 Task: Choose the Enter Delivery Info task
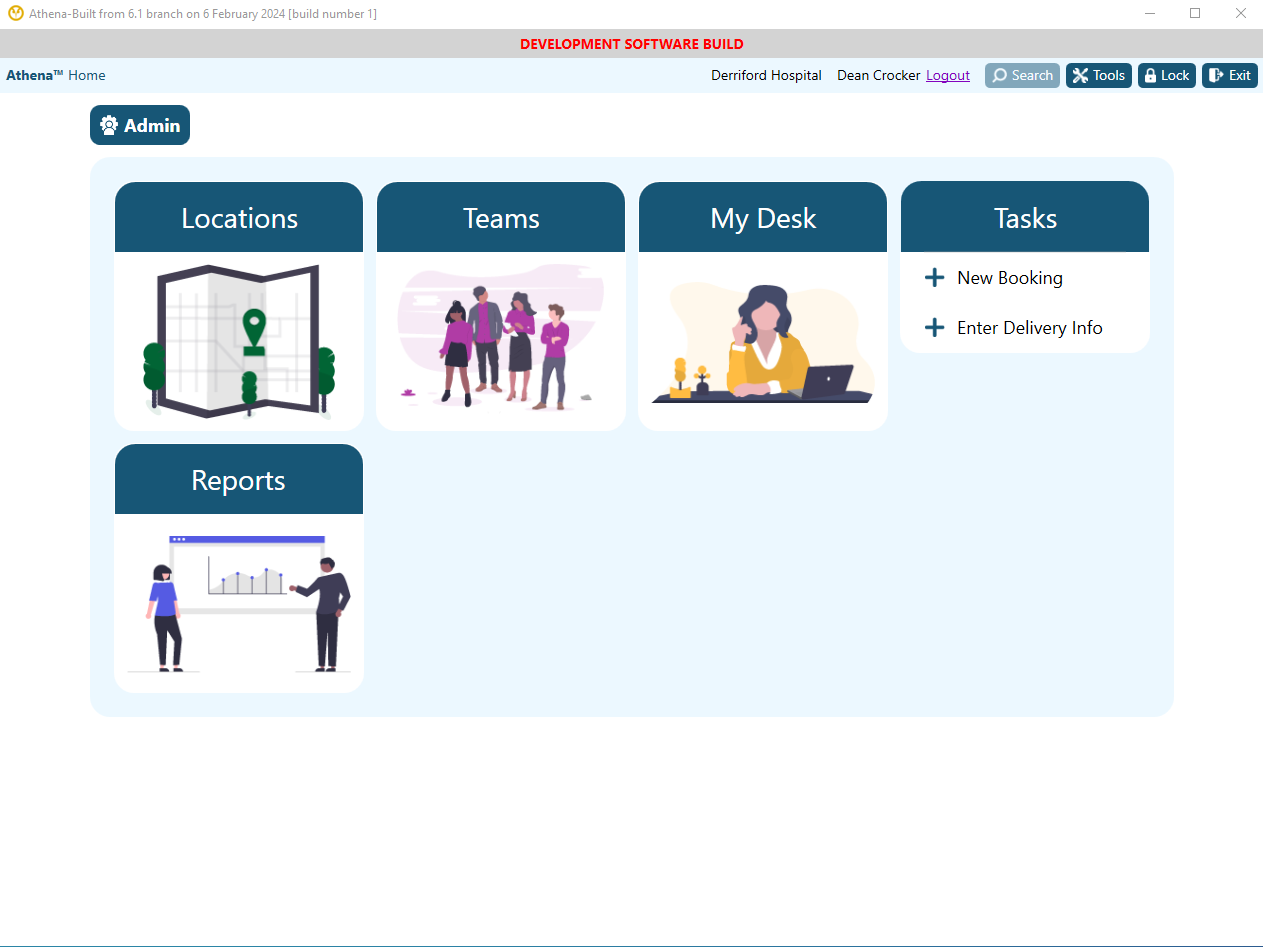click(1030, 328)
